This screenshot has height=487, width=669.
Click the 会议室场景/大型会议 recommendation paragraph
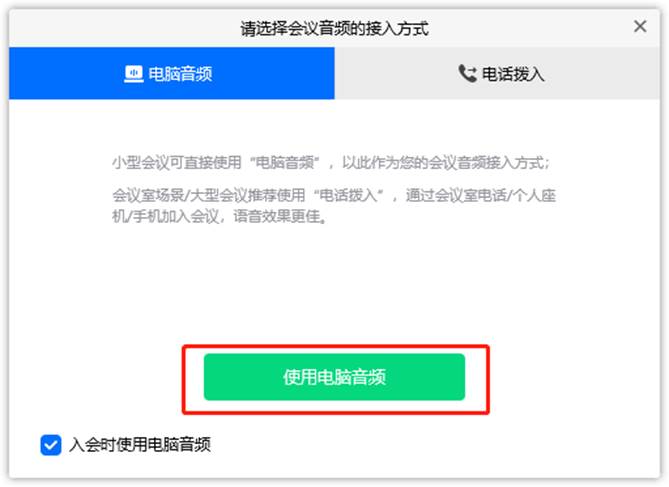pyautogui.click(x=334, y=206)
